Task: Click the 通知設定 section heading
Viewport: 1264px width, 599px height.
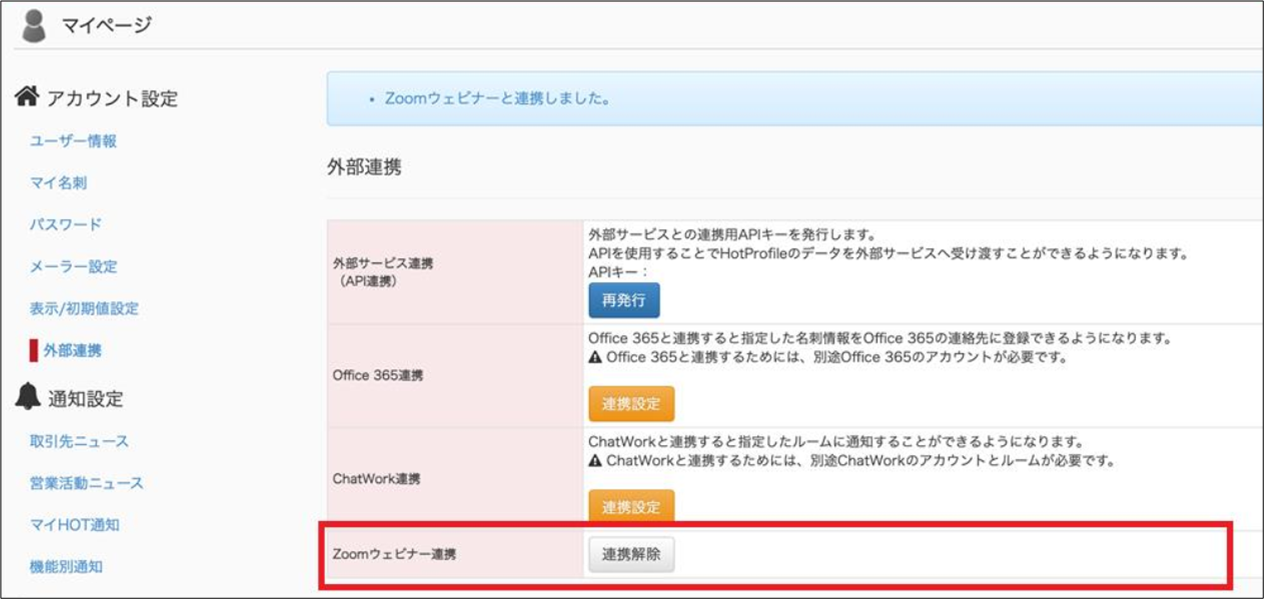Action: coord(85,399)
